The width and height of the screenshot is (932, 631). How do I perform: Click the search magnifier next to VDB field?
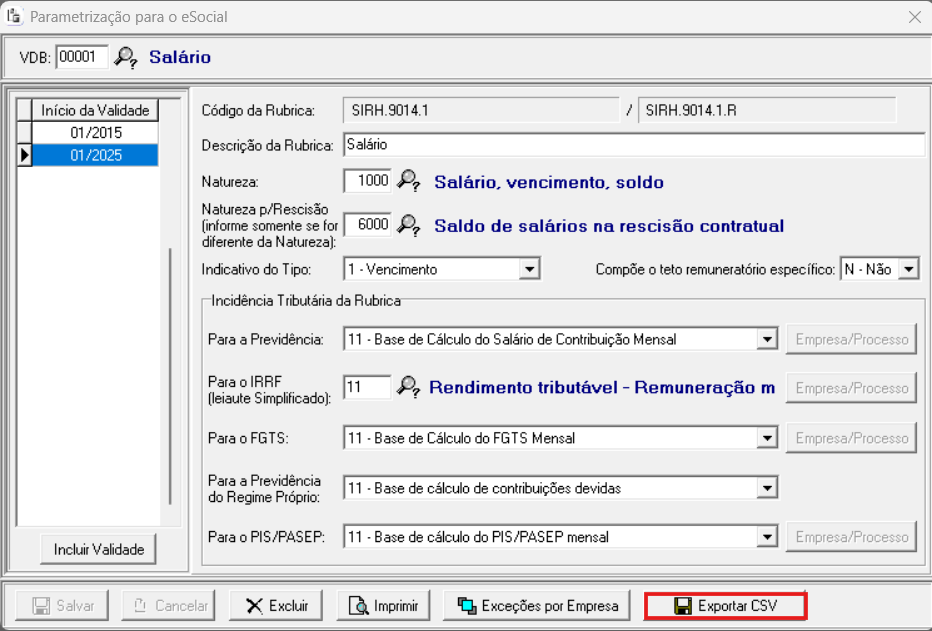(125, 57)
